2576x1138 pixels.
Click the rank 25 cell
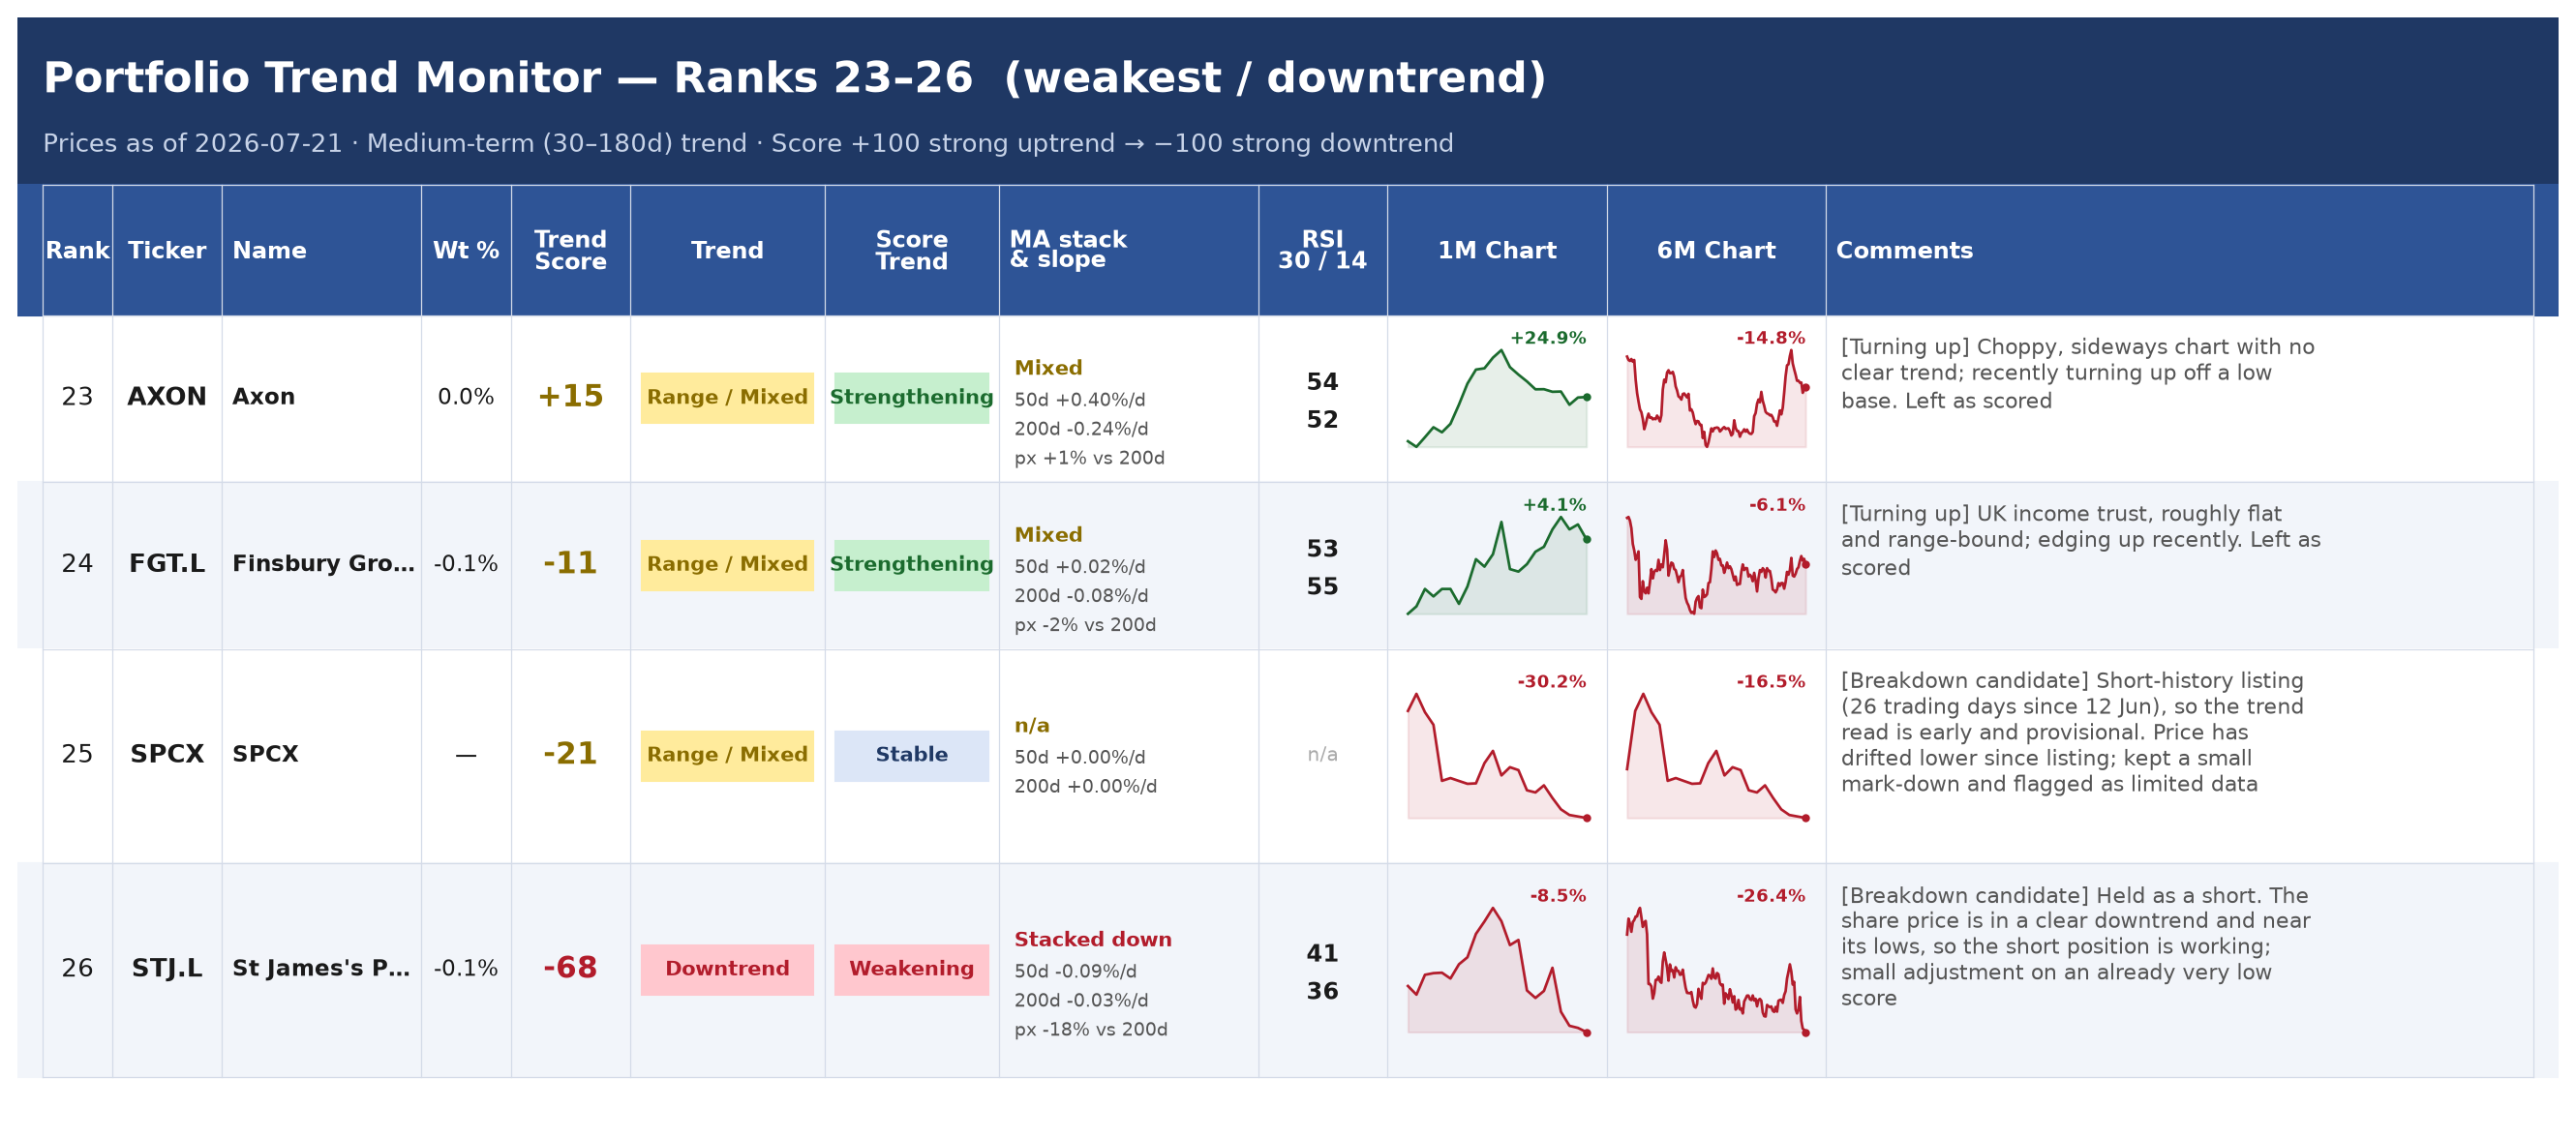click(x=77, y=754)
